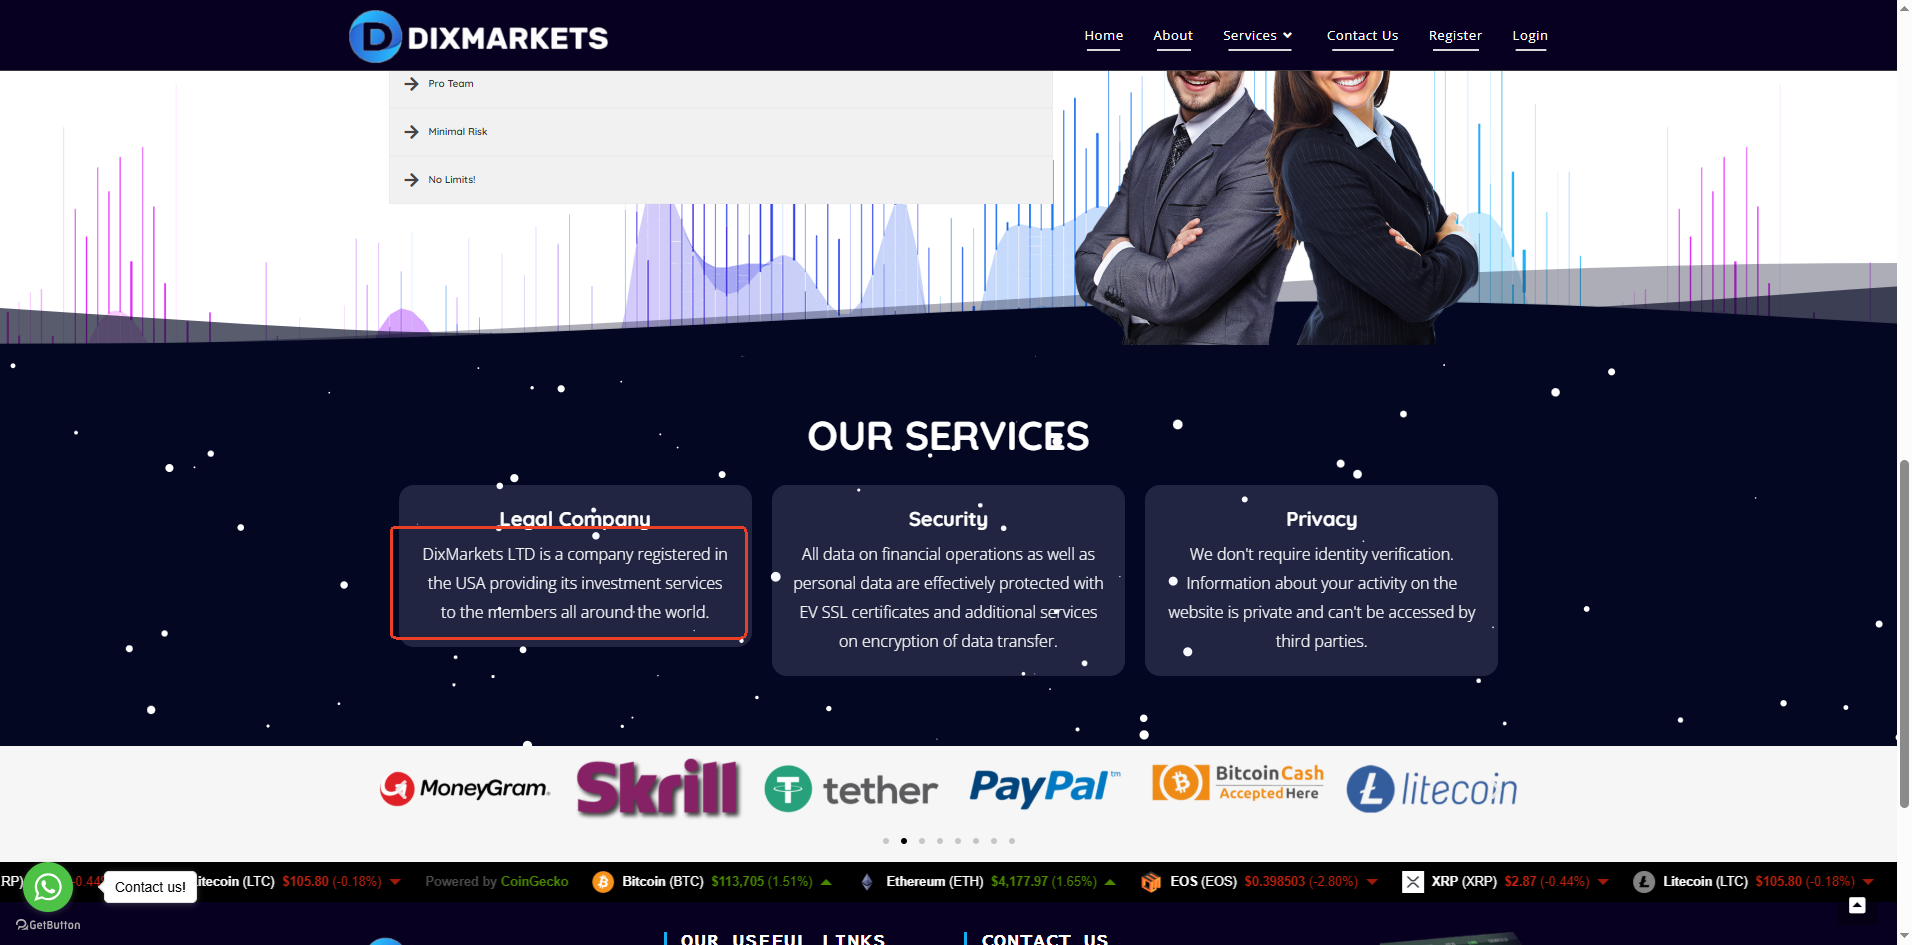Image resolution: width=1912 pixels, height=945 pixels.
Task: Click the scroll-to-top arrow icon
Action: coord(1857,905)
